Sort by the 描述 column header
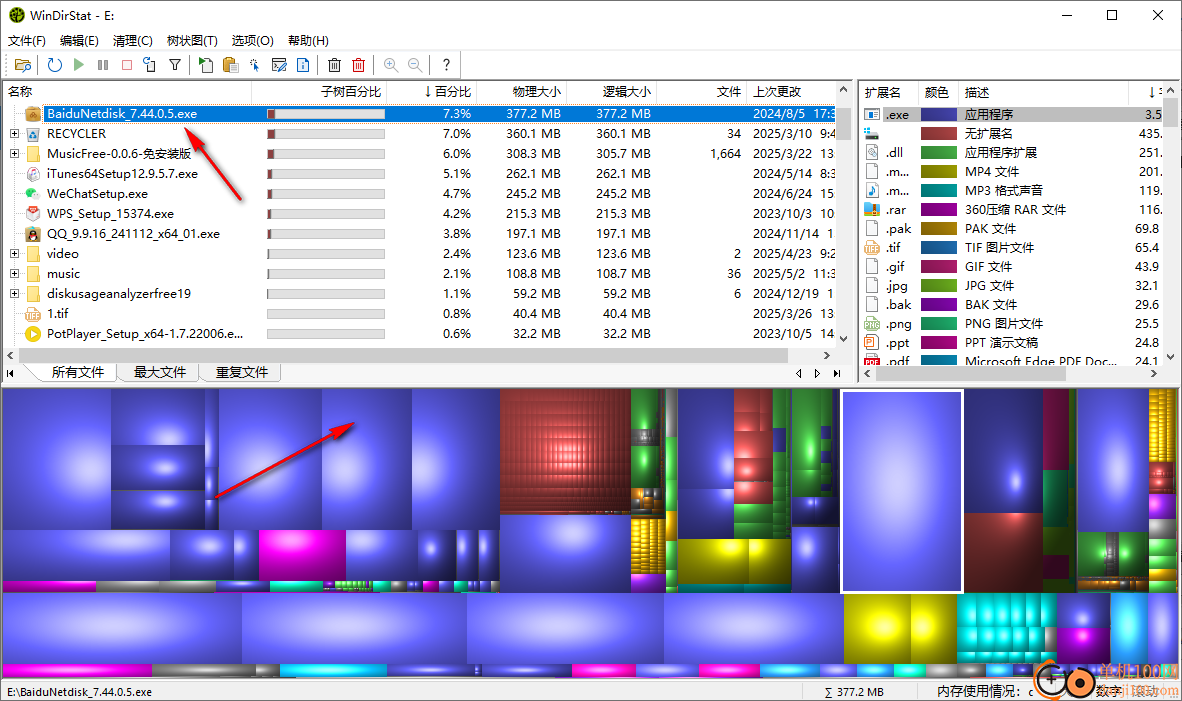The width and height of the screenshot is (1182, 701). (x=1043, y=92)
